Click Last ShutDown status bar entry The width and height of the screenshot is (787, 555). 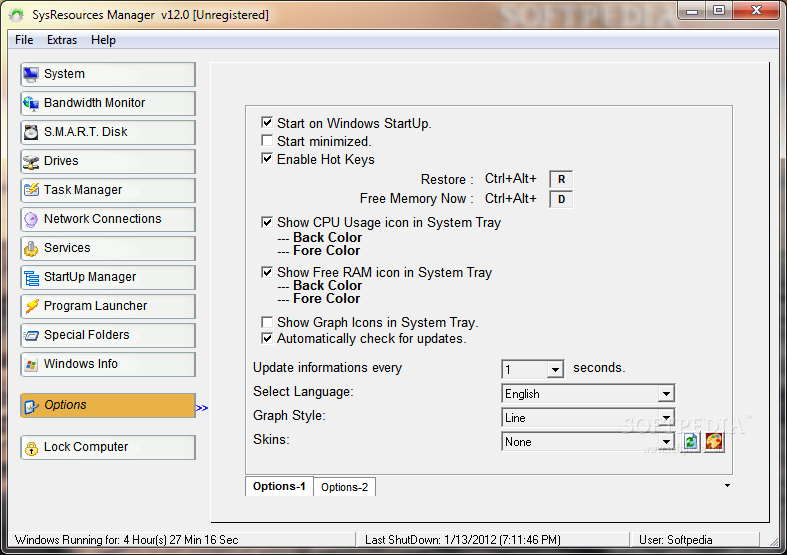(463, 540)
